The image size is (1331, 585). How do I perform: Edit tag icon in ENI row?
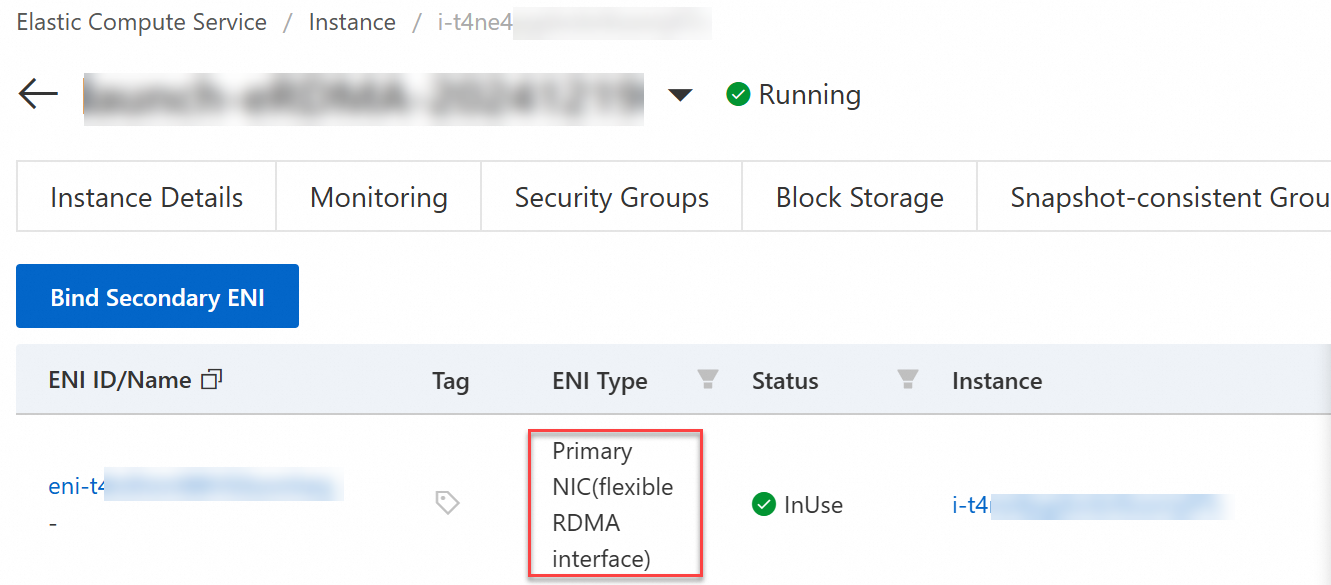[447, 502]
